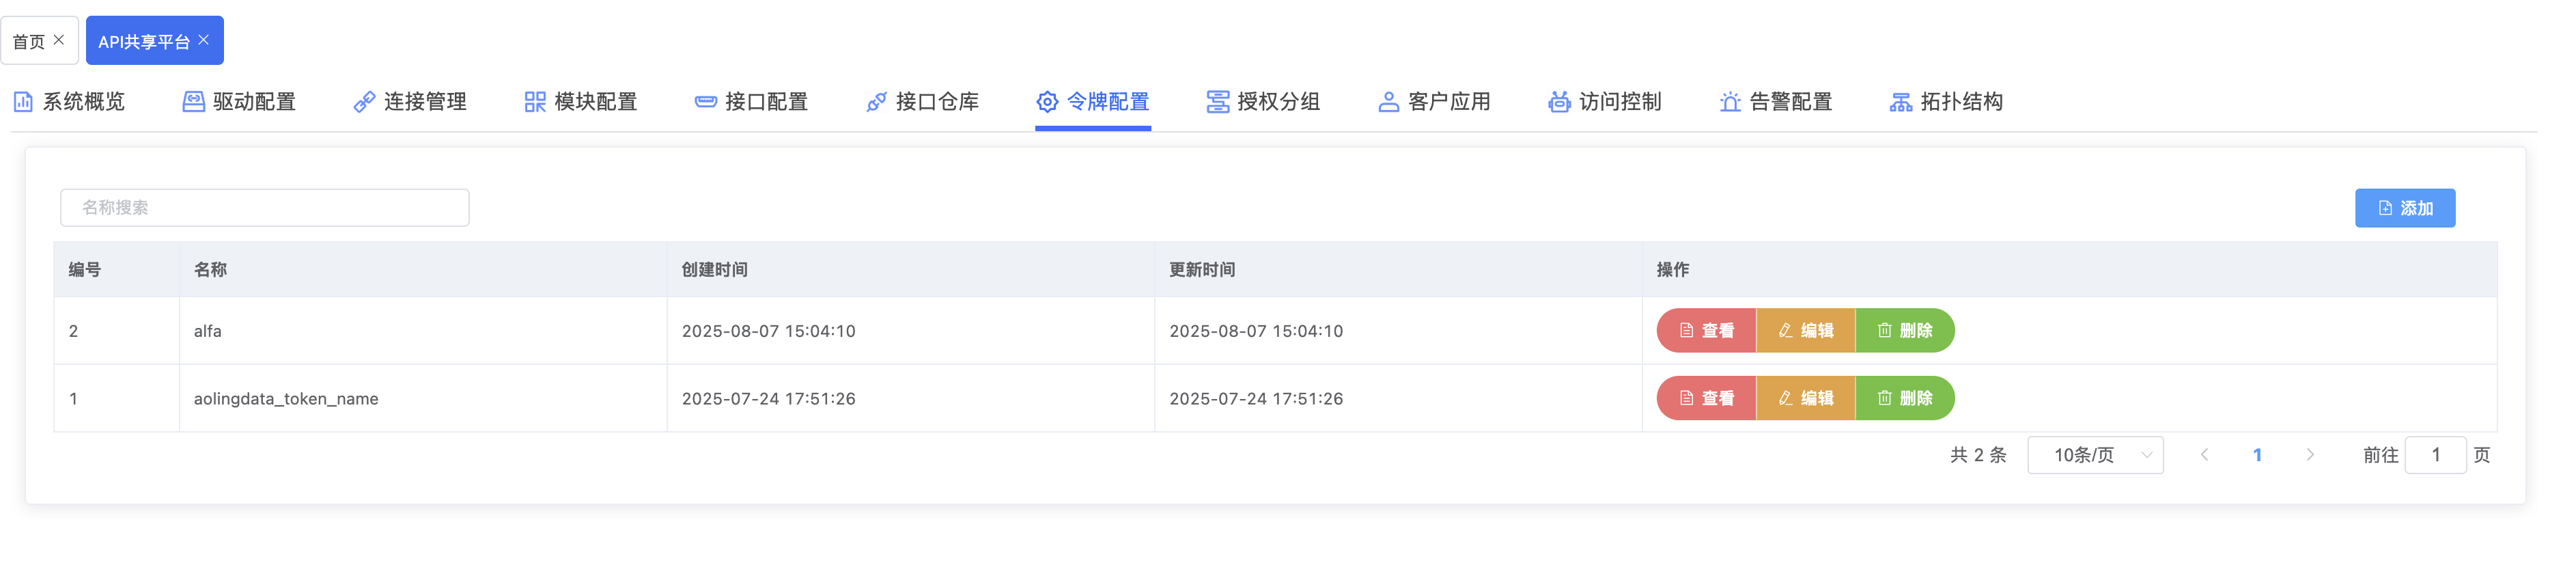Click the 连接管理 link icon
2576x561 pixels.
[x=364, y=102]
